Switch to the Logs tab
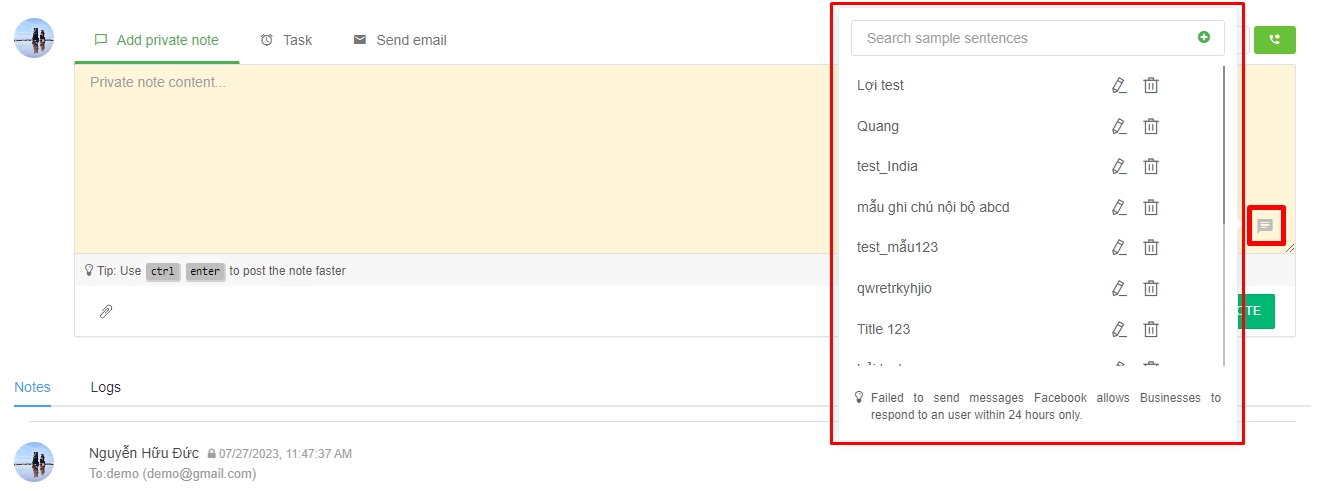The image size is (1323, 491). pos(105,387)
